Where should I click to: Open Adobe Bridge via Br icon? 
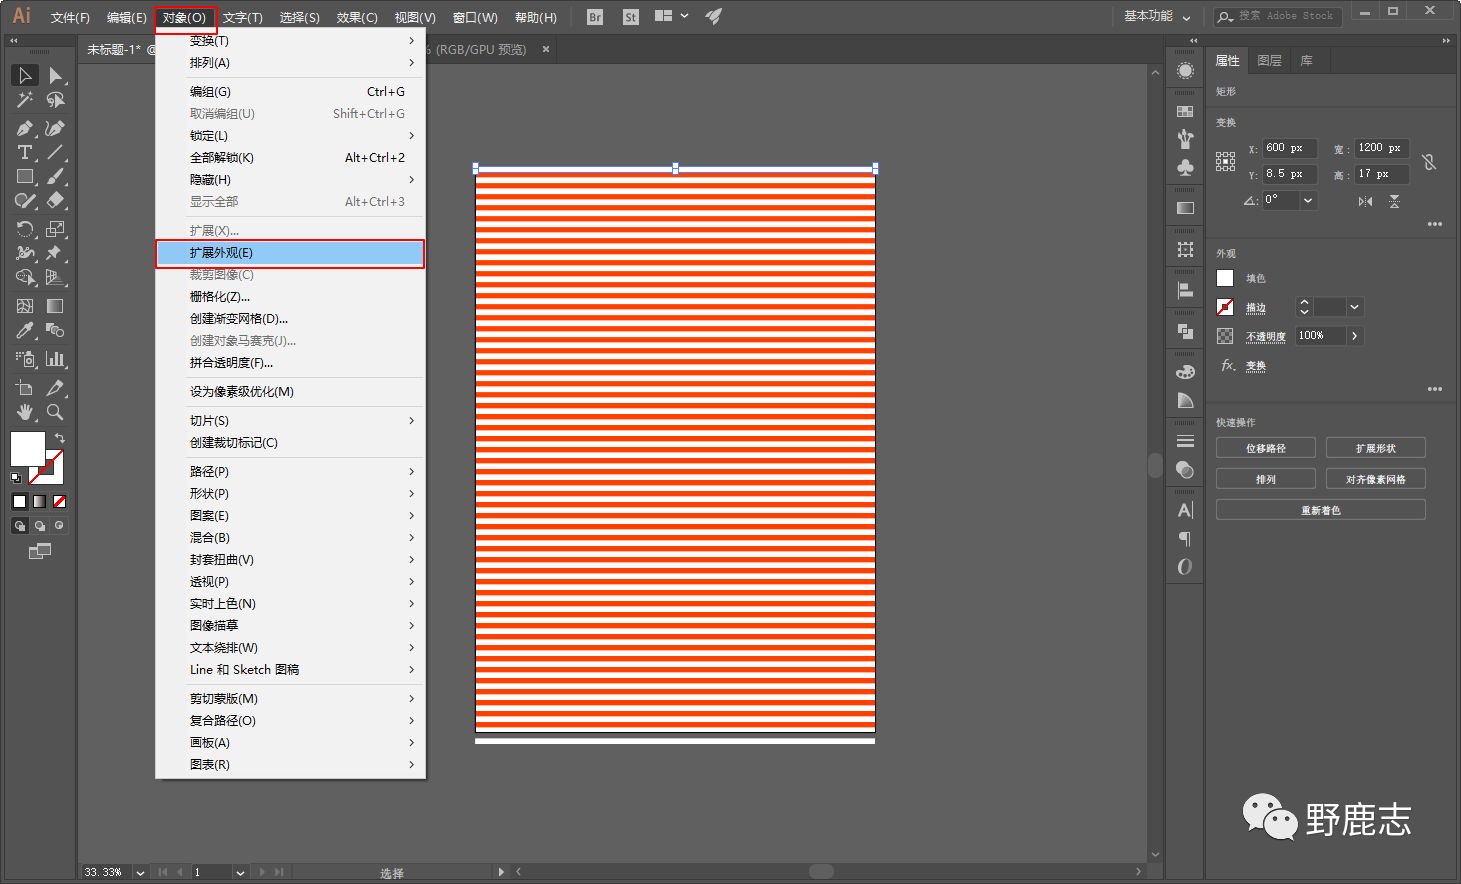pos(595,17)
